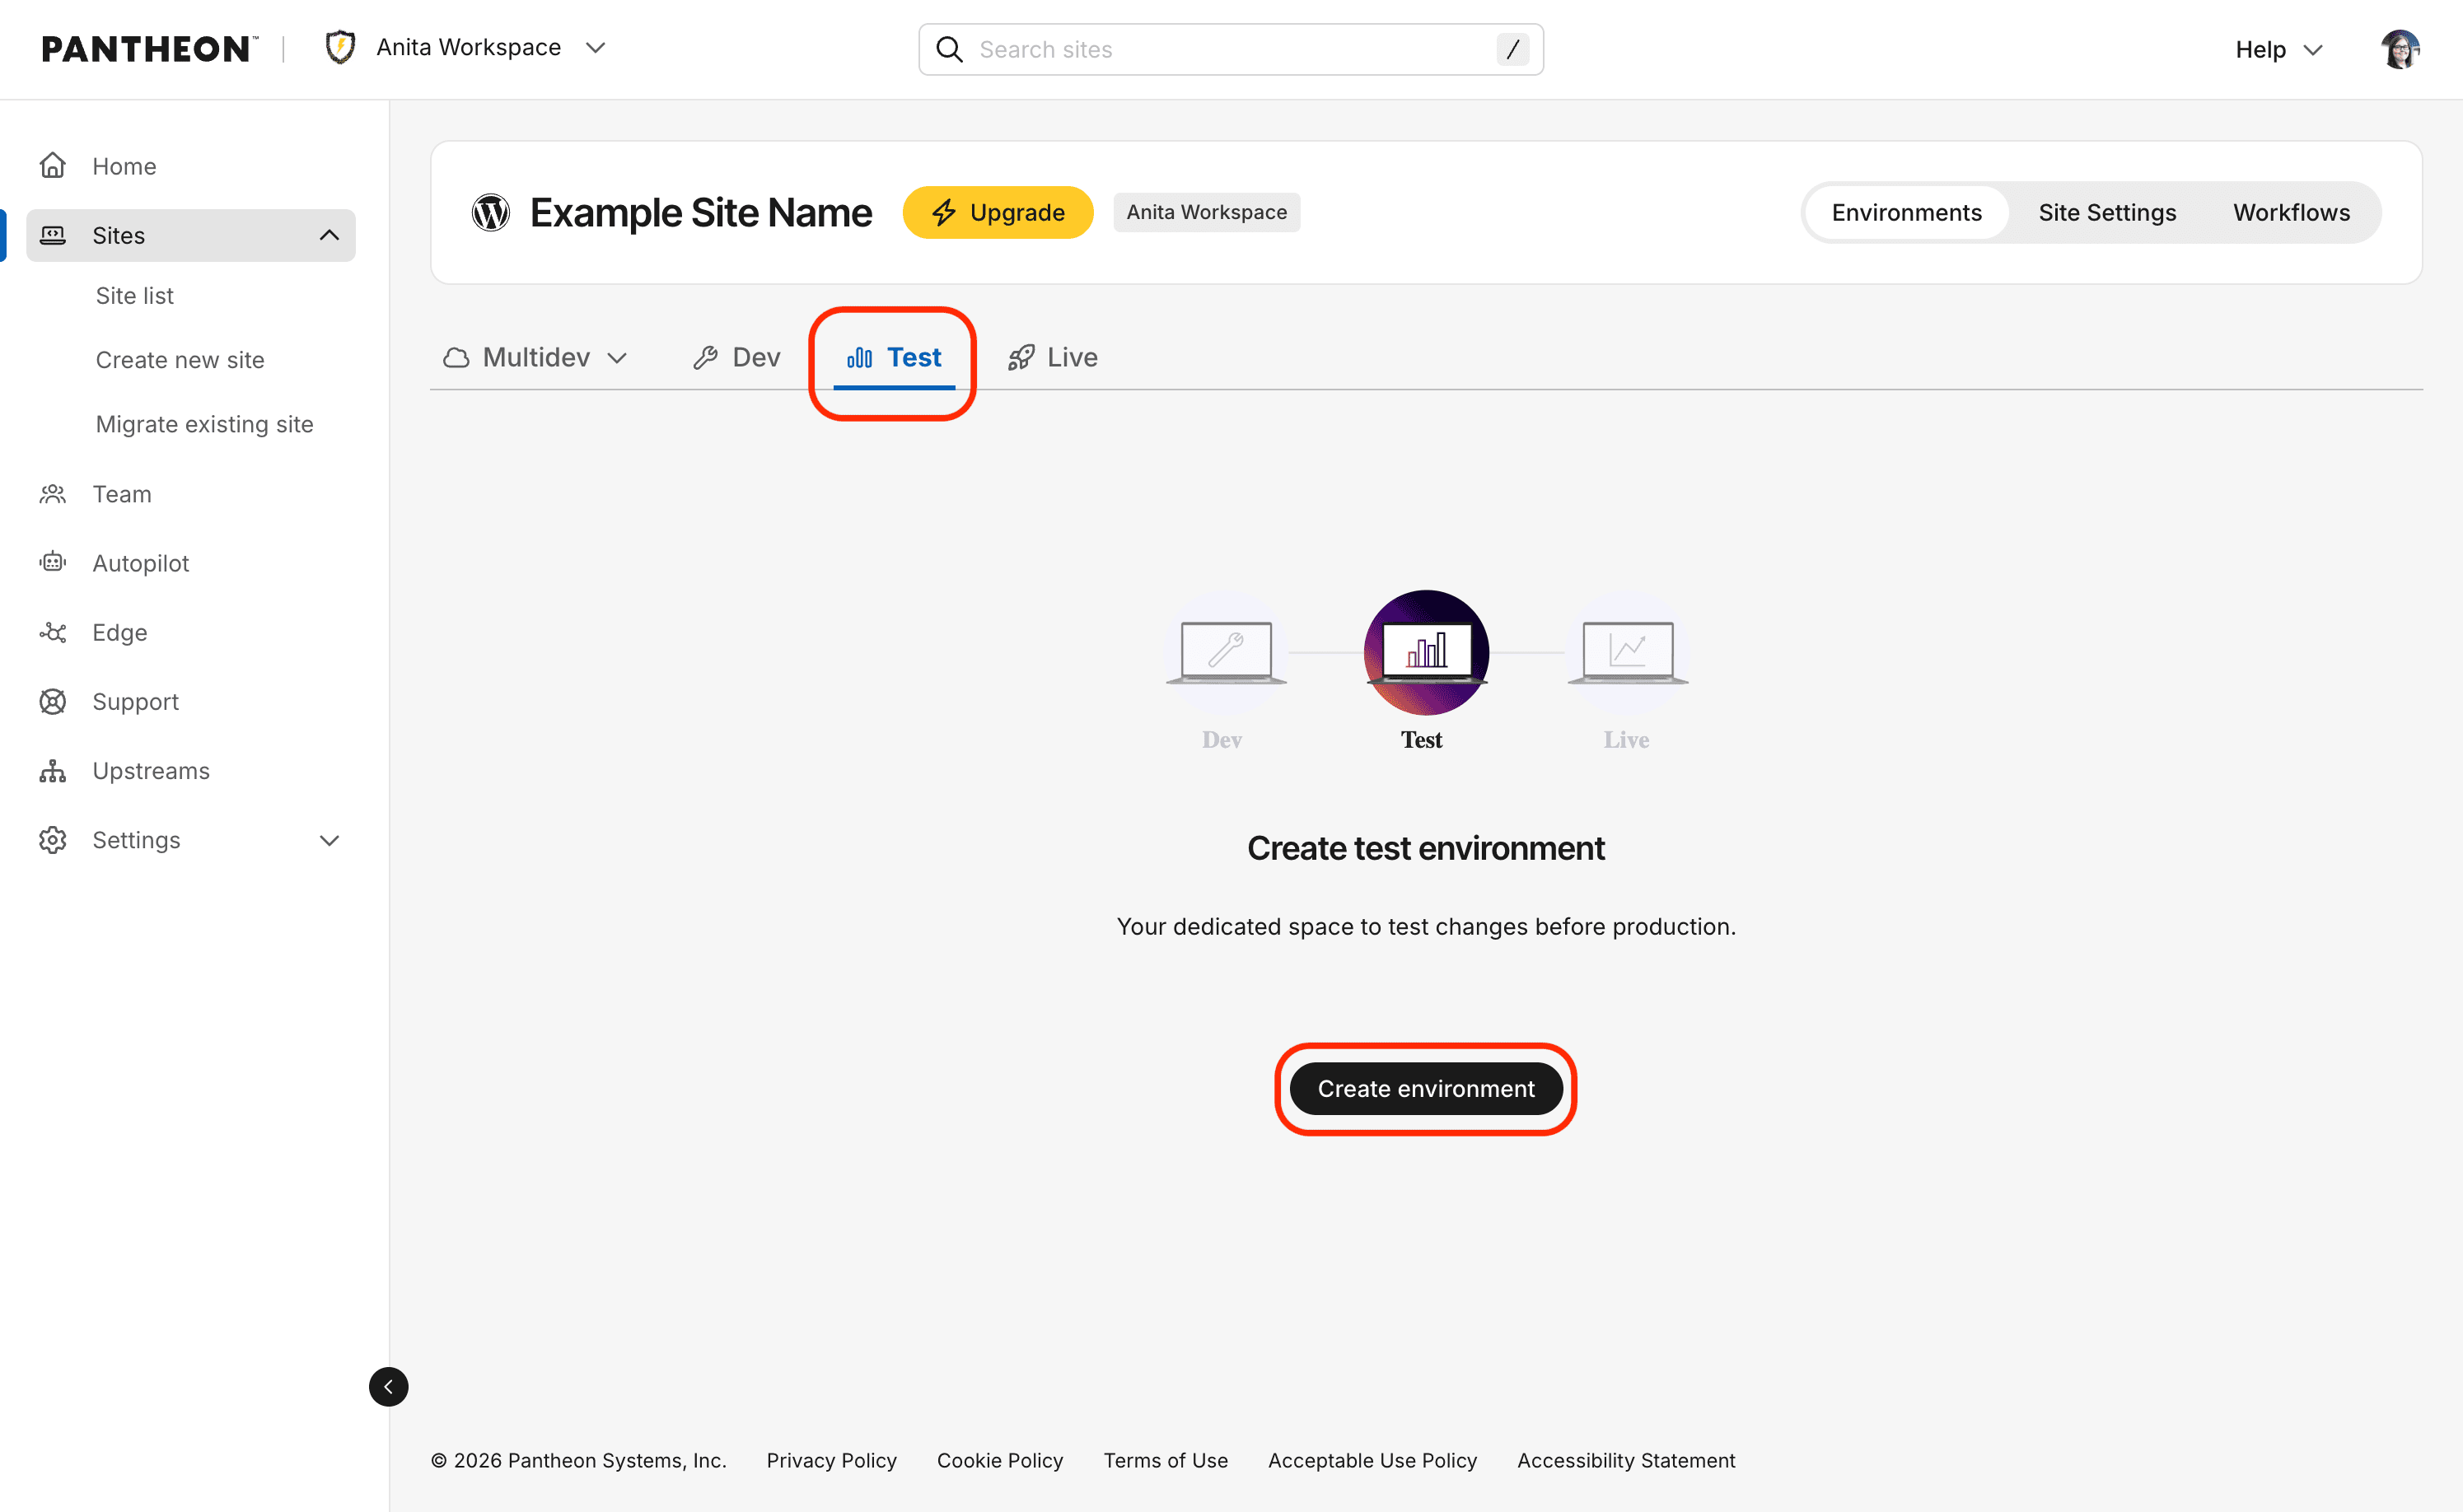Image resolution: width=2463 pixels, height=1512 pixels.
Task: Click the Team people icon
Action: click(x=53, y=494)
